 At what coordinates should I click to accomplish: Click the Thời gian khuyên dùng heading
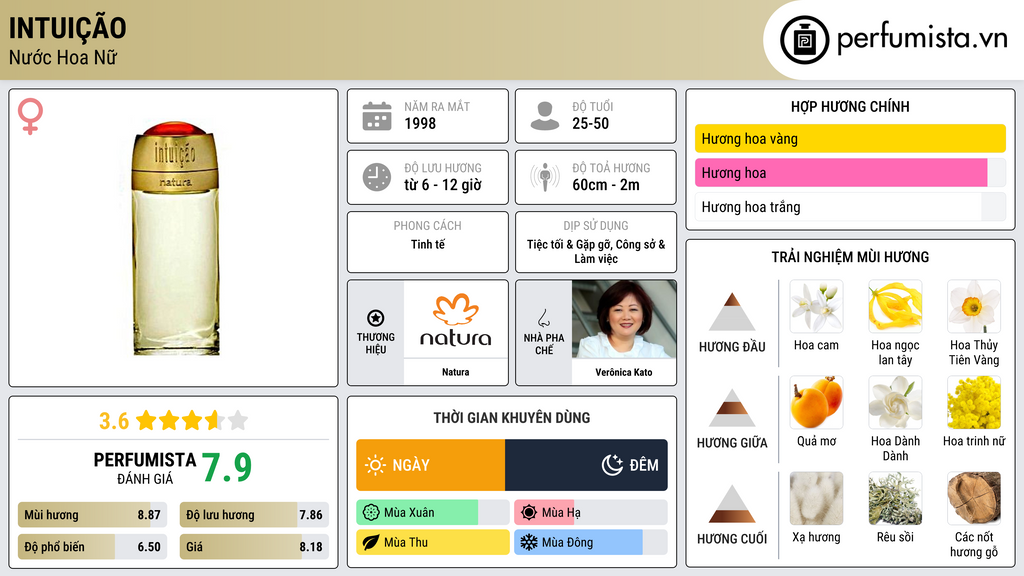[x=512, y=418]
